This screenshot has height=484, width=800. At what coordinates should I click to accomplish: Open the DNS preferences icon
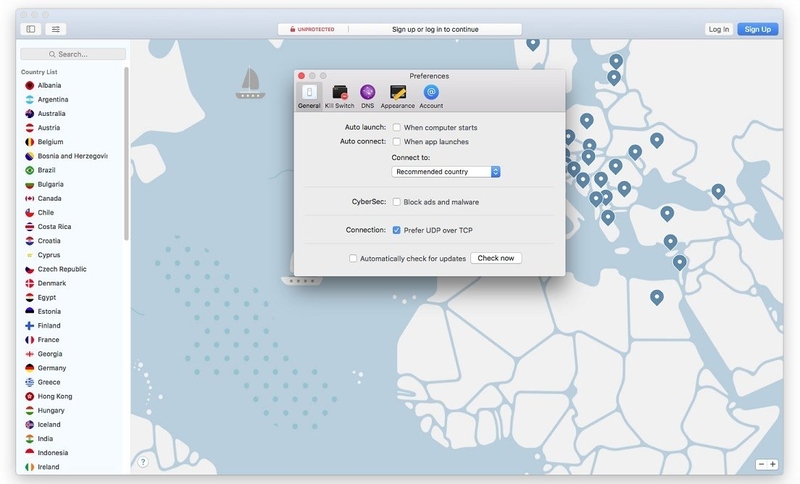tap(367, 97)
